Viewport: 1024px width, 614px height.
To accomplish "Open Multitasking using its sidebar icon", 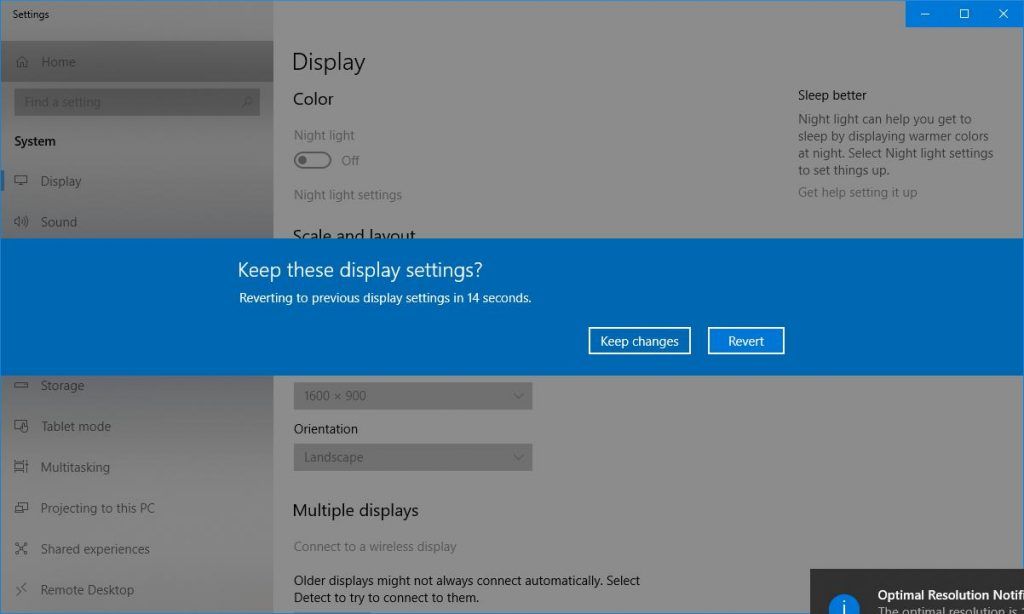I will pos(22,467).
